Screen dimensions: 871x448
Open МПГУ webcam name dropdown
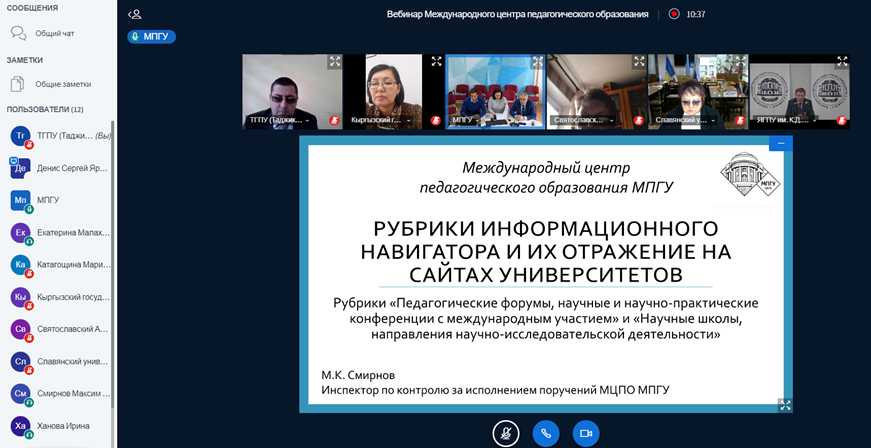468,120
